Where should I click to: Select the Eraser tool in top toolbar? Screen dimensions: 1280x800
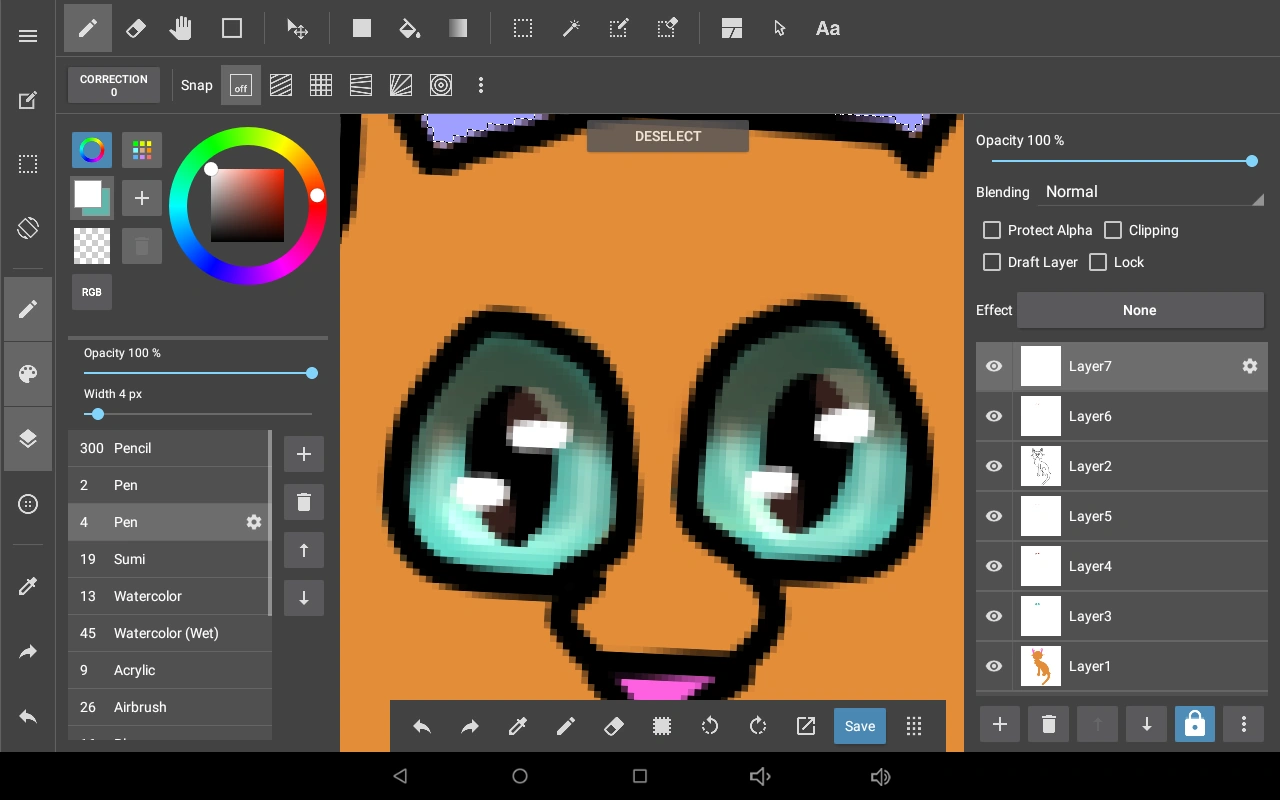pos(136,29)
